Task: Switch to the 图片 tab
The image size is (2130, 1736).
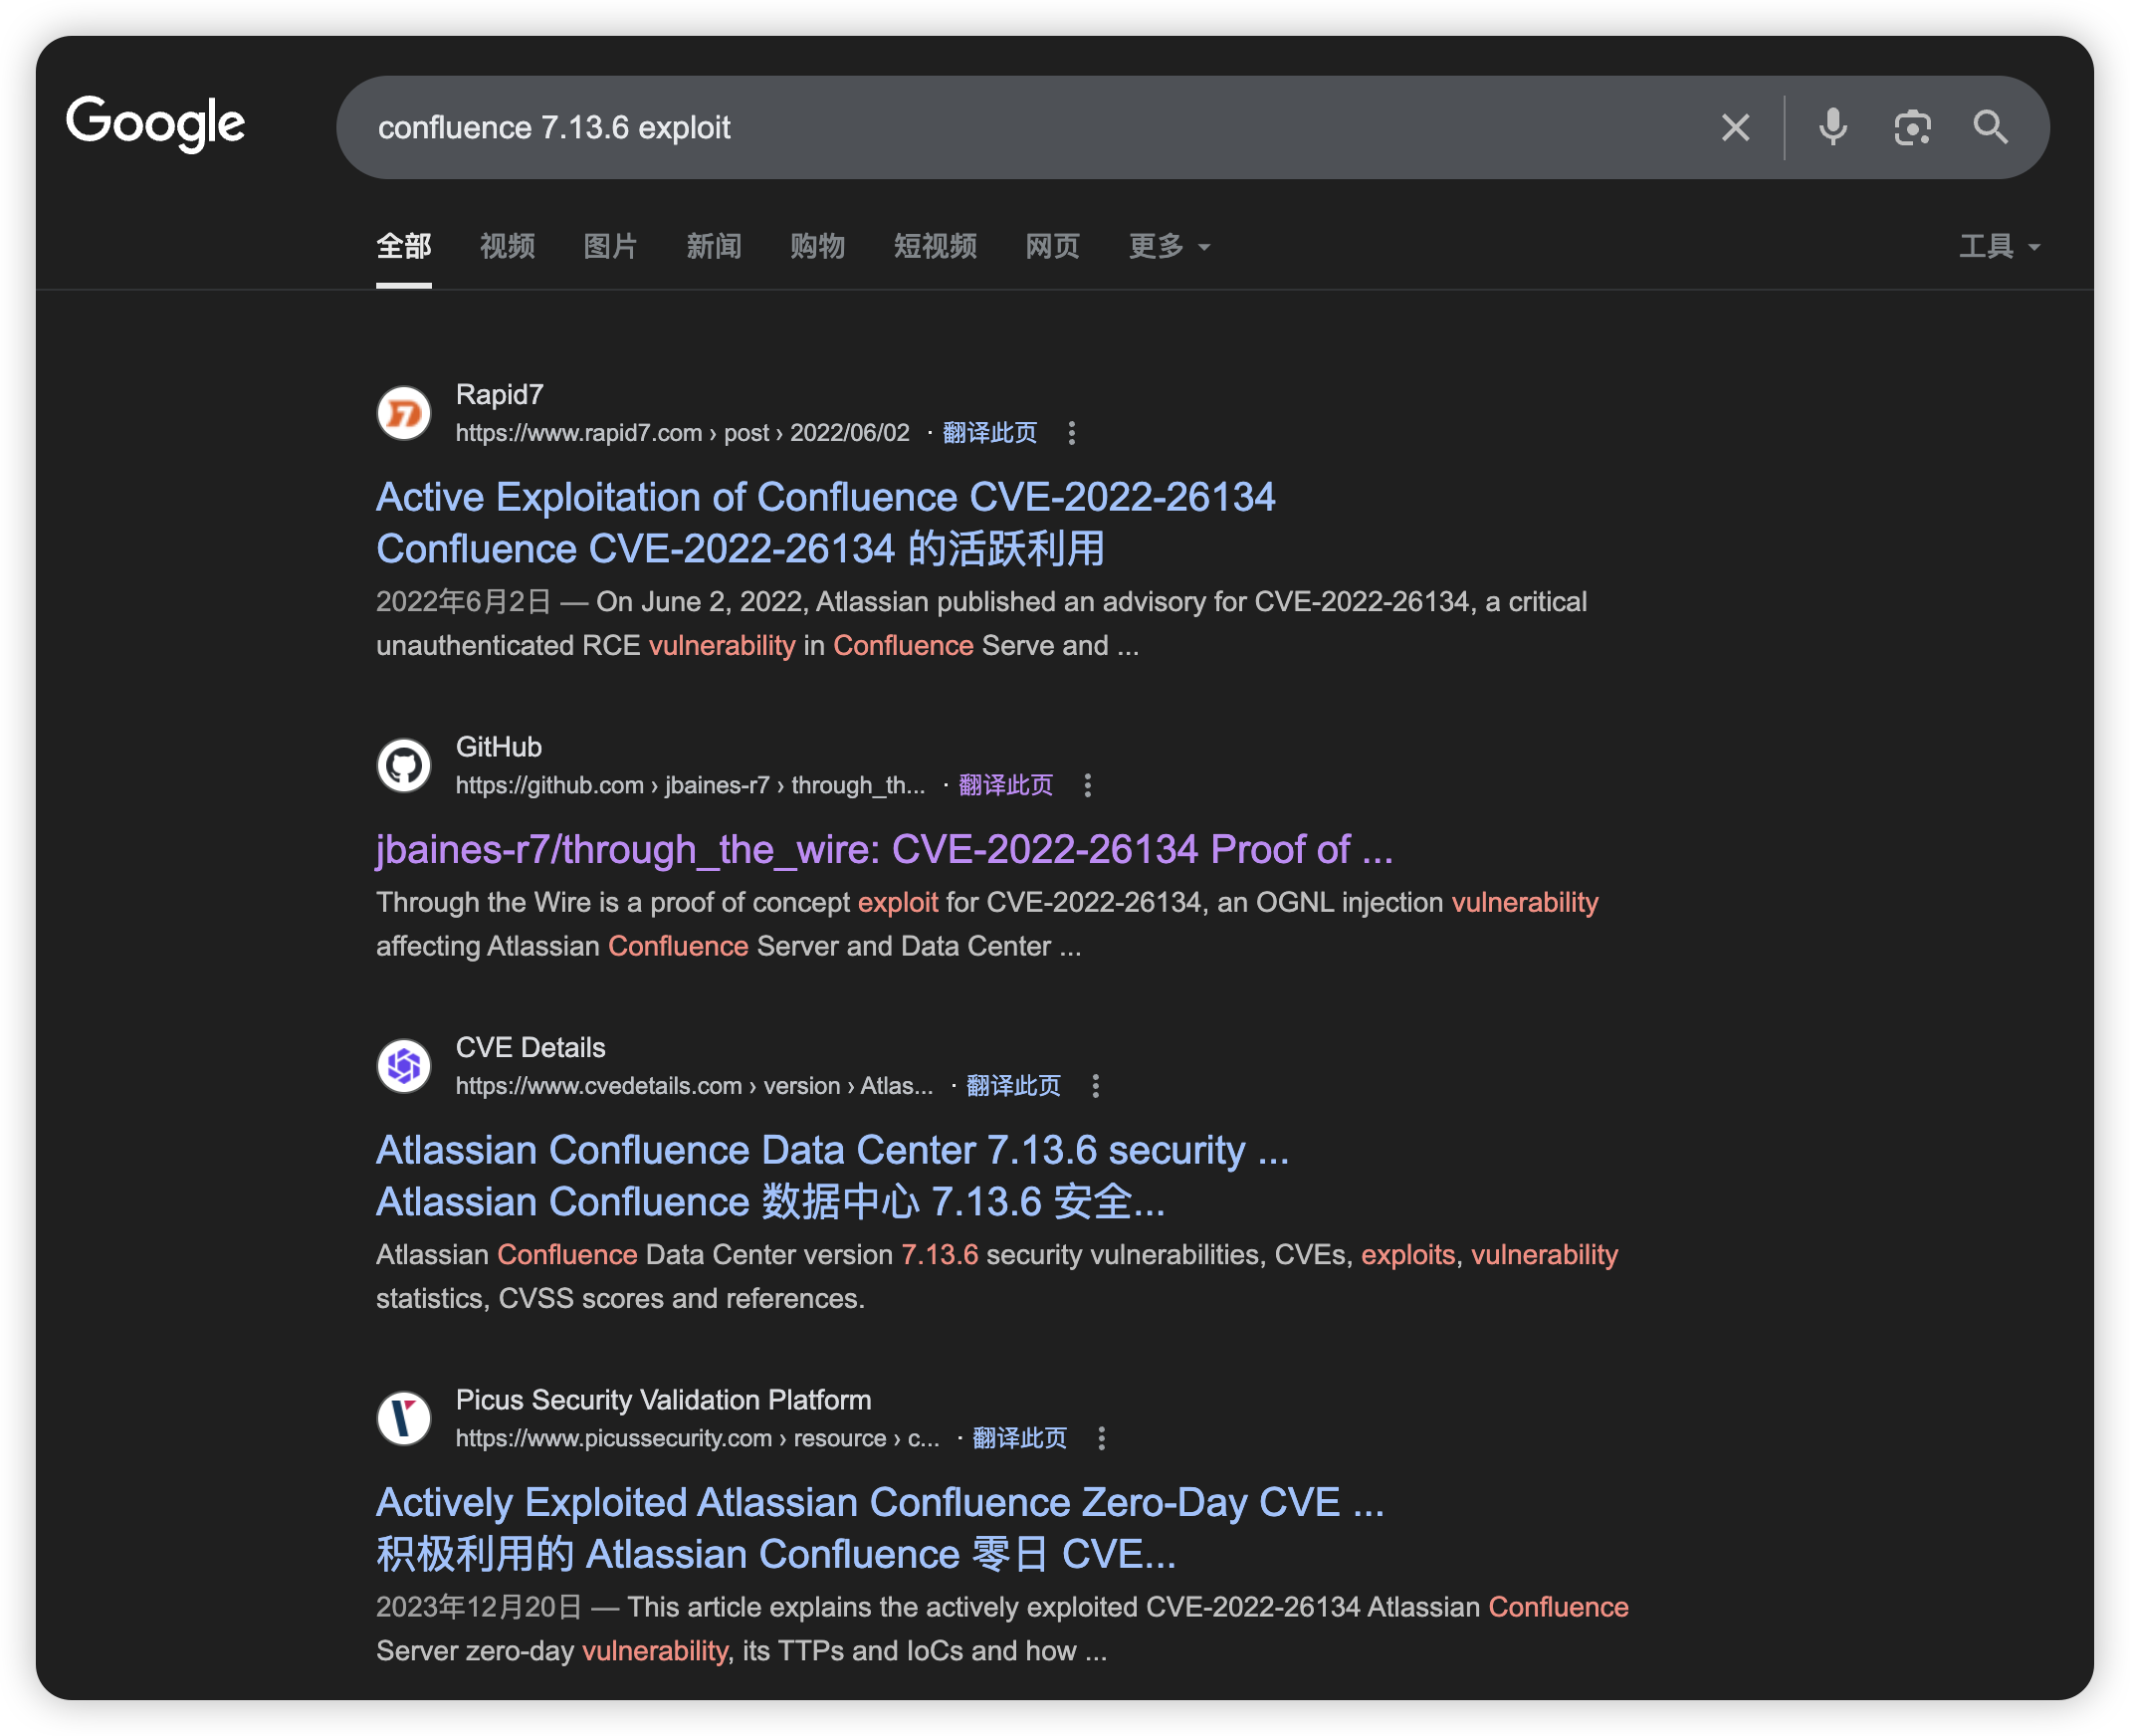Action: [611, 246]
